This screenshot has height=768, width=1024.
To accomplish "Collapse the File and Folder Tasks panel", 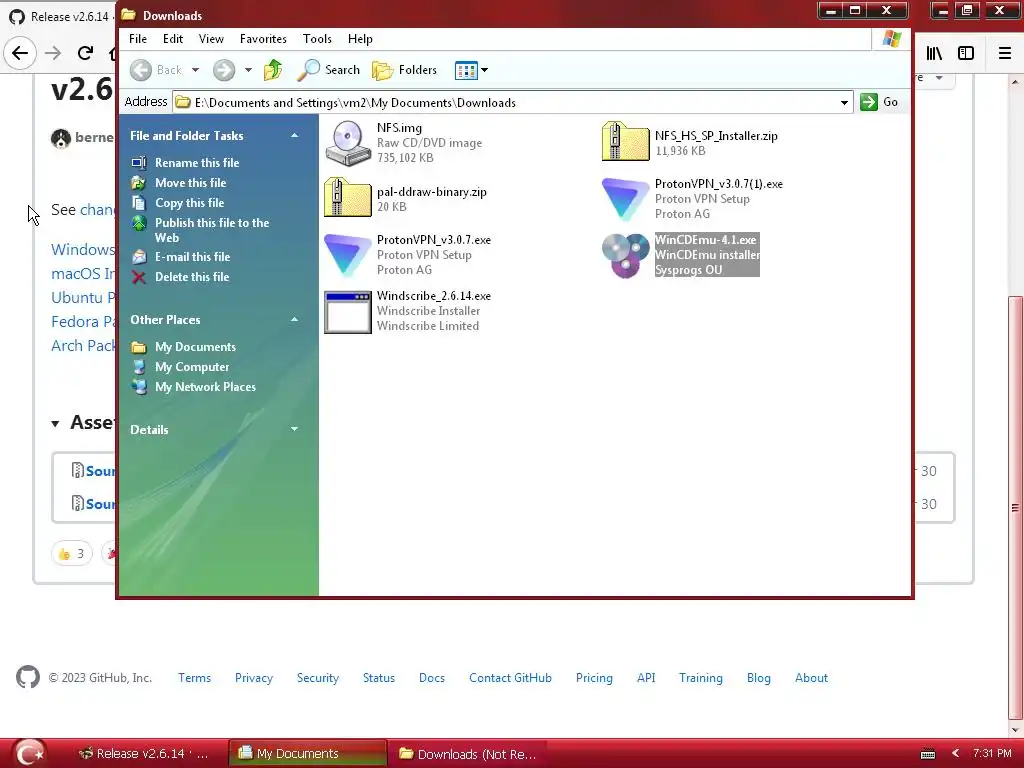I will coord(295,135).
